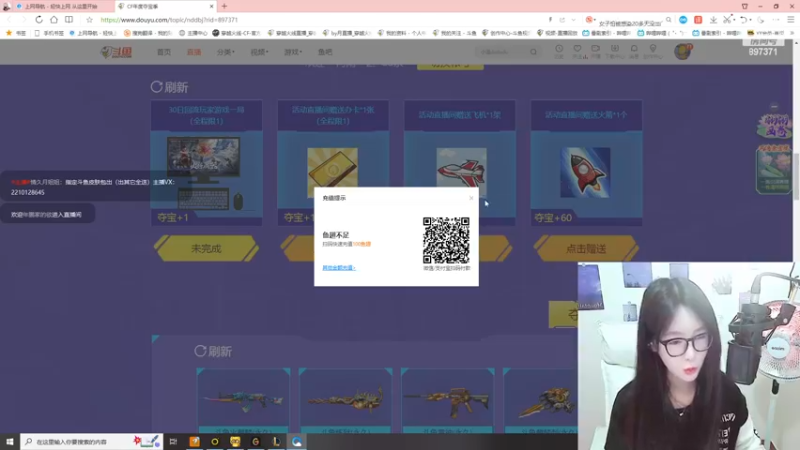Expand the 游戏 dropdown menu

293,52
